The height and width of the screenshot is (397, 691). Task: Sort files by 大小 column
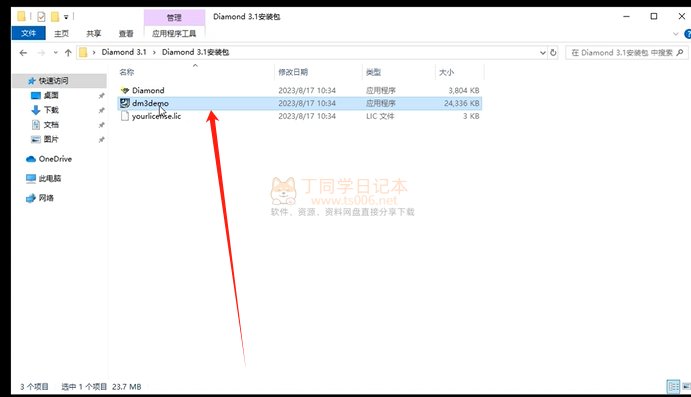coord(446,72)
